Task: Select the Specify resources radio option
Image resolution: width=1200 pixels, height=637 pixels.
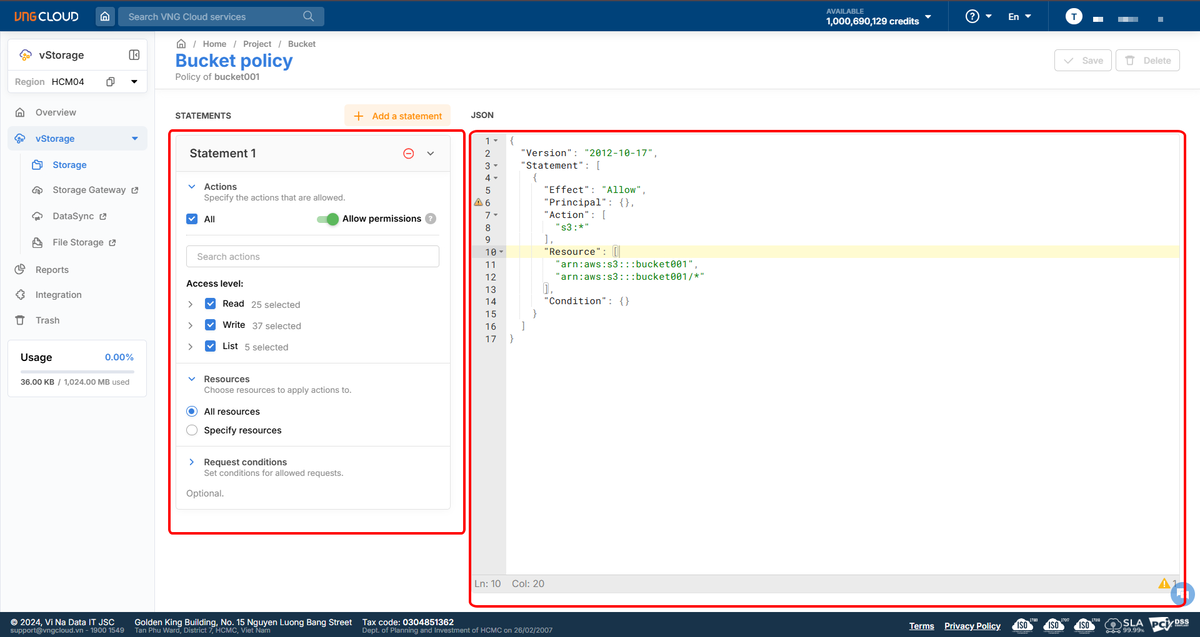Action: pyautogui.click(x=192, y=430)
